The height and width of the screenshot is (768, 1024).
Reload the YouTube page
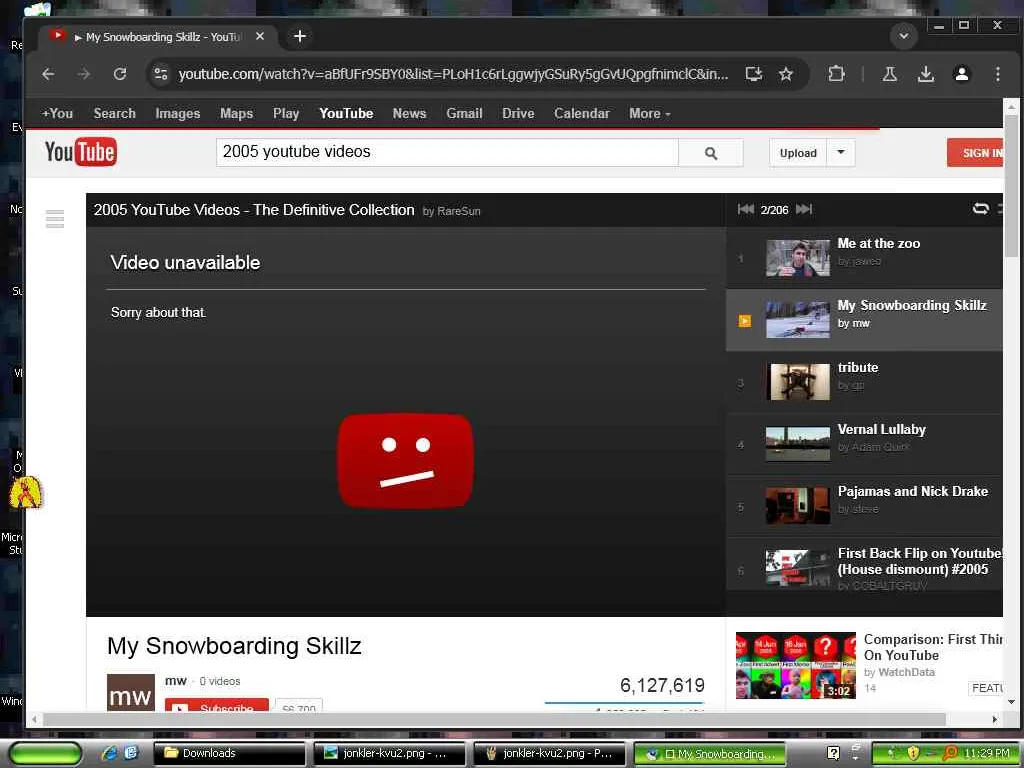click(x=120, y=74)
